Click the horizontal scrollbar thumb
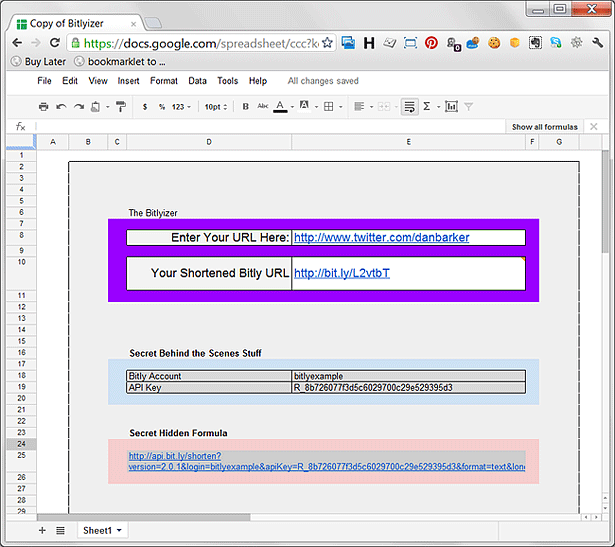 [144, 517]
